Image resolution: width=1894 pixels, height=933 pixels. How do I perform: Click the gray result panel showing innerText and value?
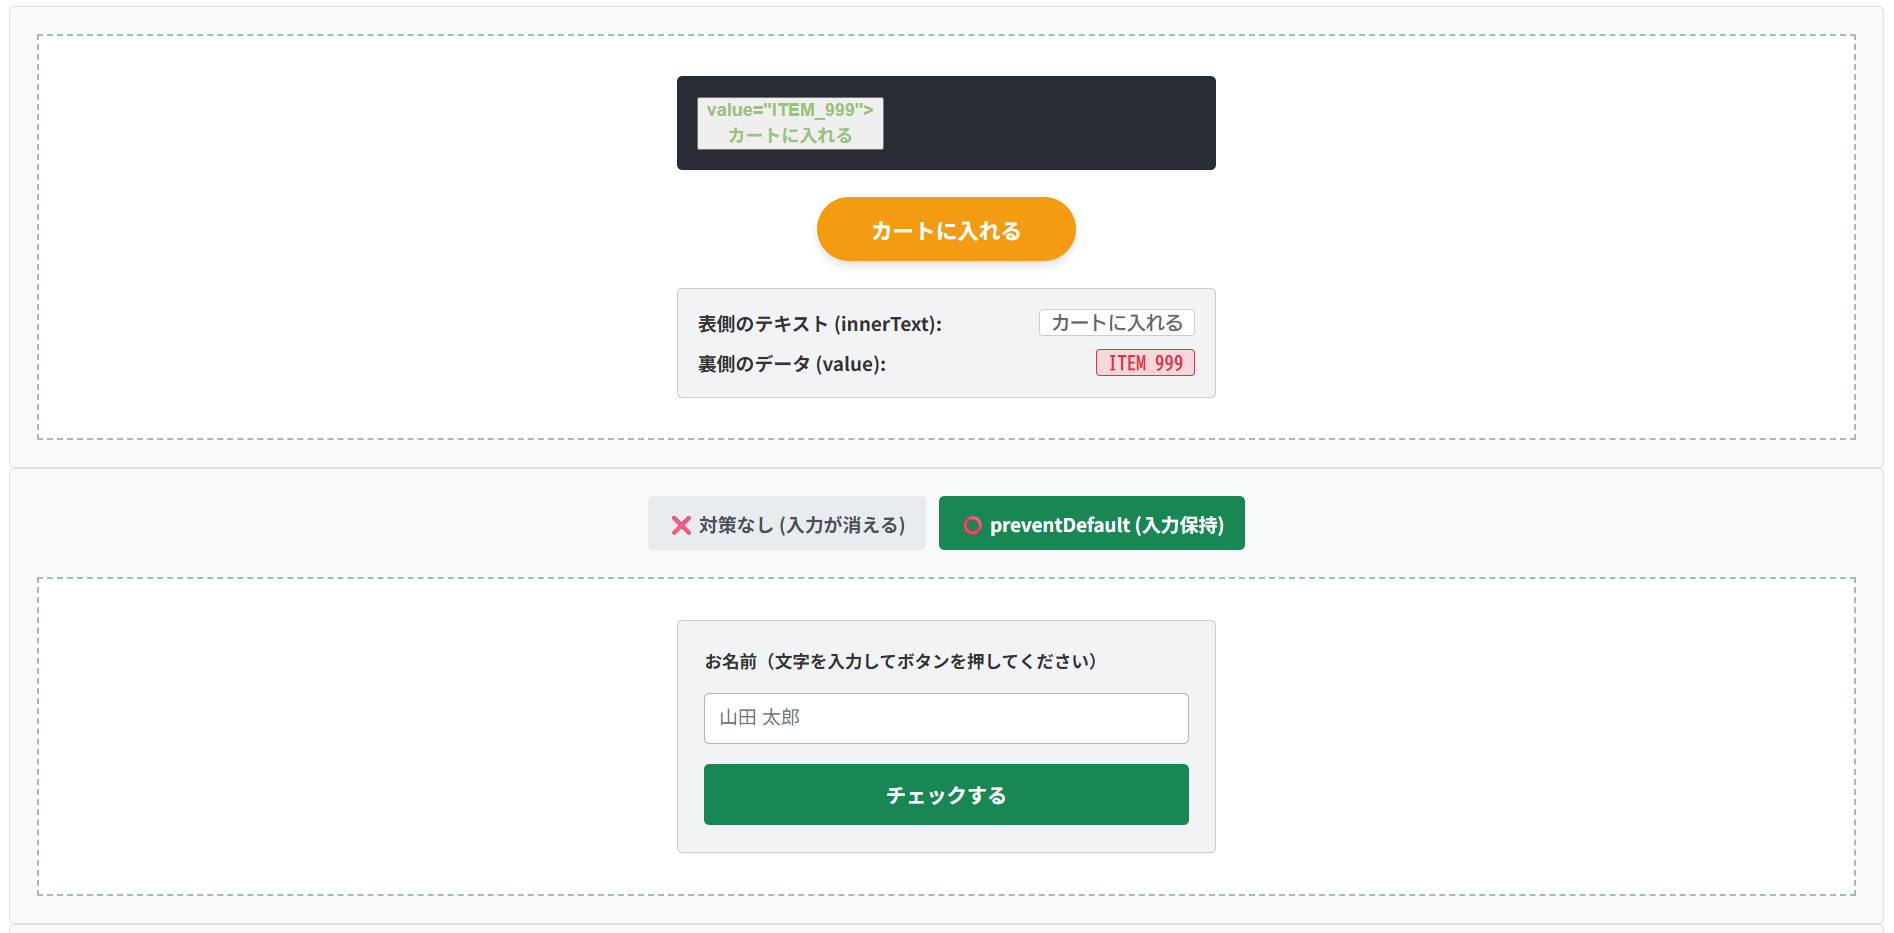[x=946, y=343]
